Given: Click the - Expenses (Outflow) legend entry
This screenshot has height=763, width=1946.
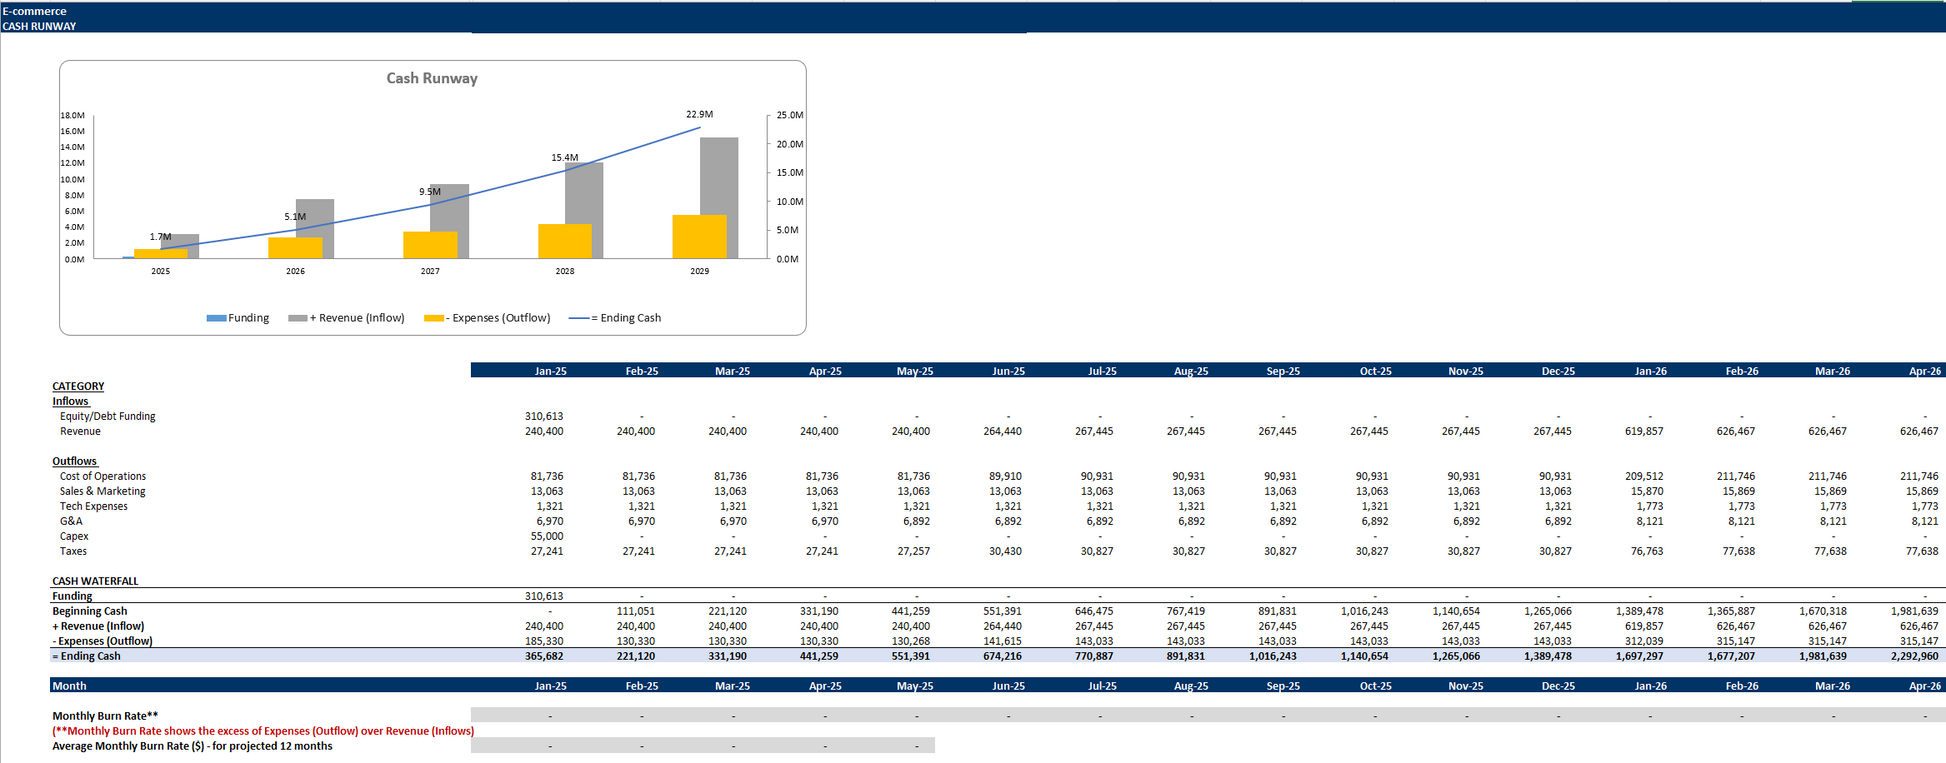Looking at the screenshot, I should 488,318.
